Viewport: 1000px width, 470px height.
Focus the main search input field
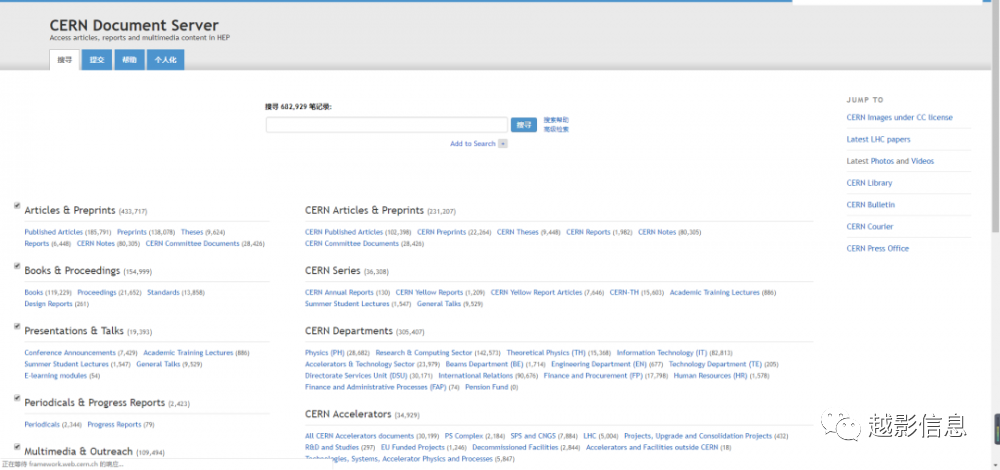click(x=387, y=125)
